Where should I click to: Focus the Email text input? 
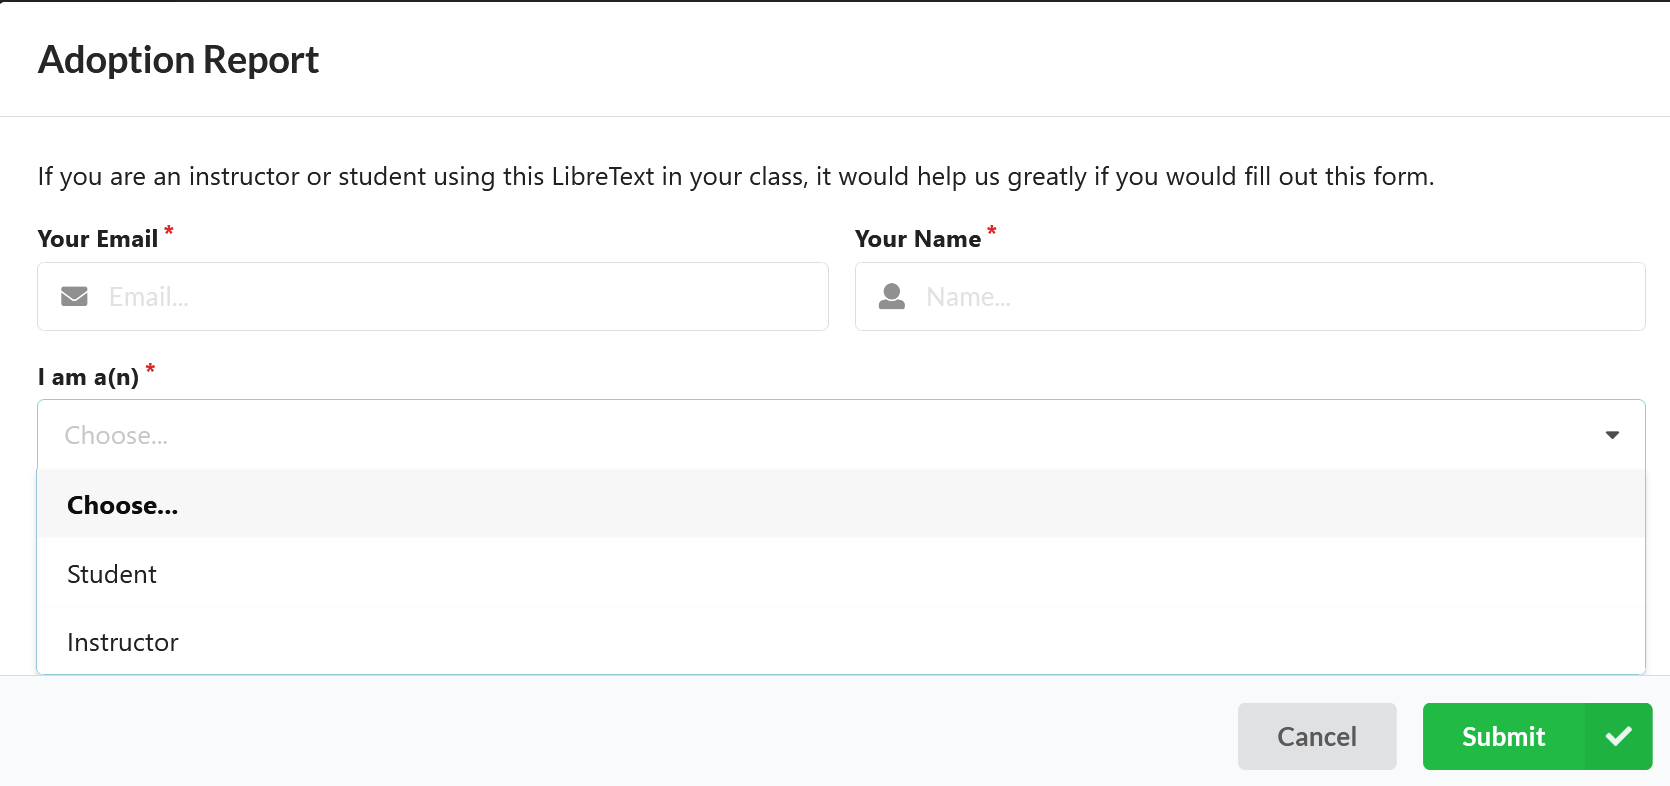[x=460, y=297]
